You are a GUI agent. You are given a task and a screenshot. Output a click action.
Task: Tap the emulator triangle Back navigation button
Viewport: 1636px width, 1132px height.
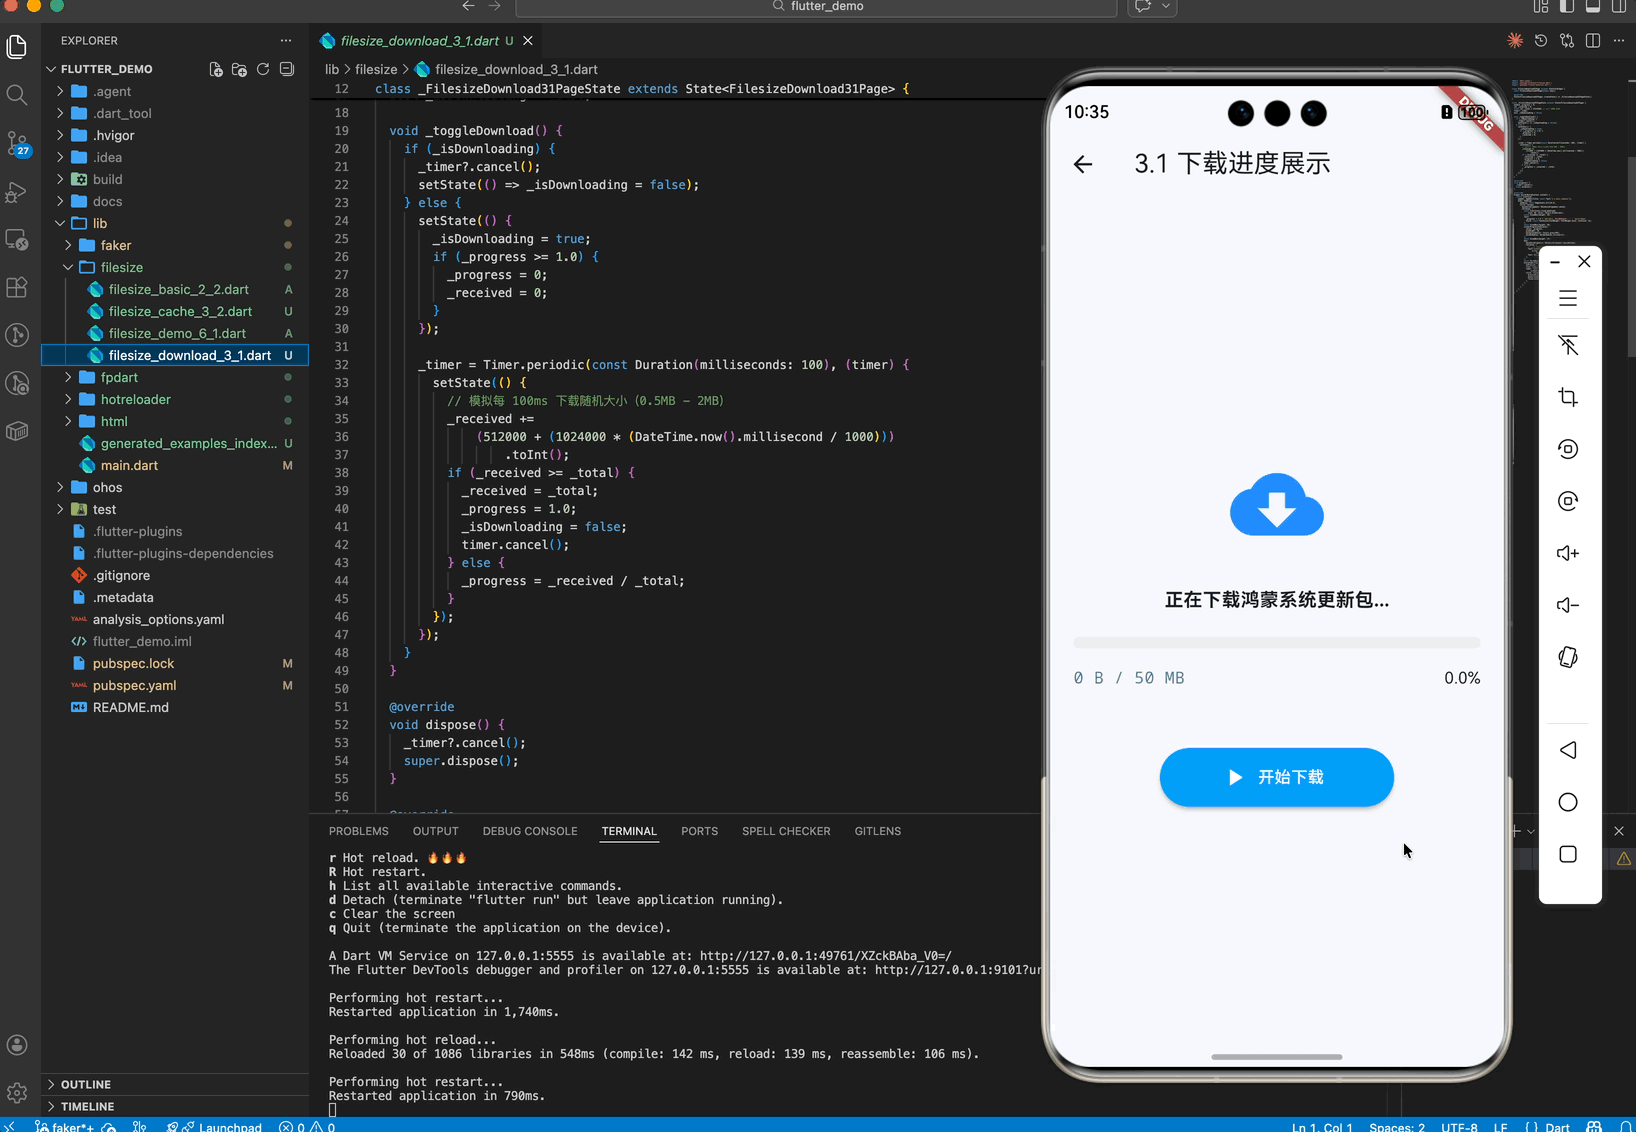pyautogui.click(x=1568, y=750)
